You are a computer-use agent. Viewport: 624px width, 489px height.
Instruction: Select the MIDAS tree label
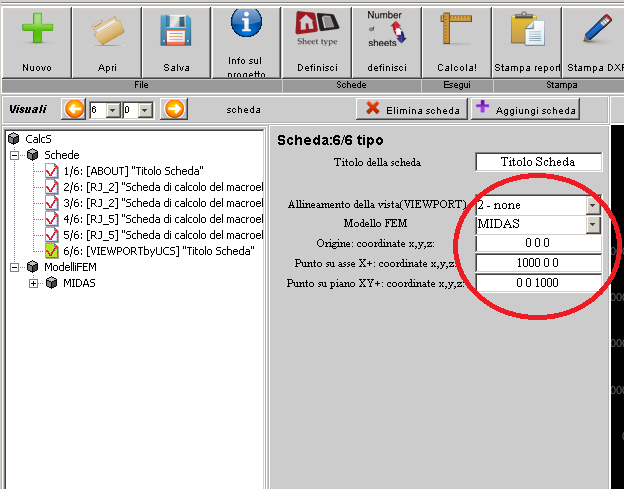click(x=79, y=283)
